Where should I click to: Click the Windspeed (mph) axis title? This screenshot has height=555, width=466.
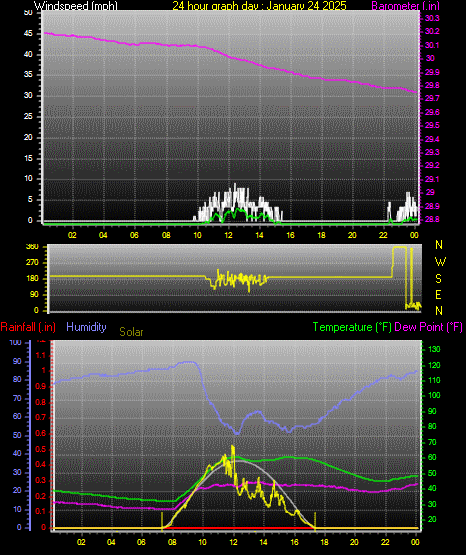coord(76,6)
